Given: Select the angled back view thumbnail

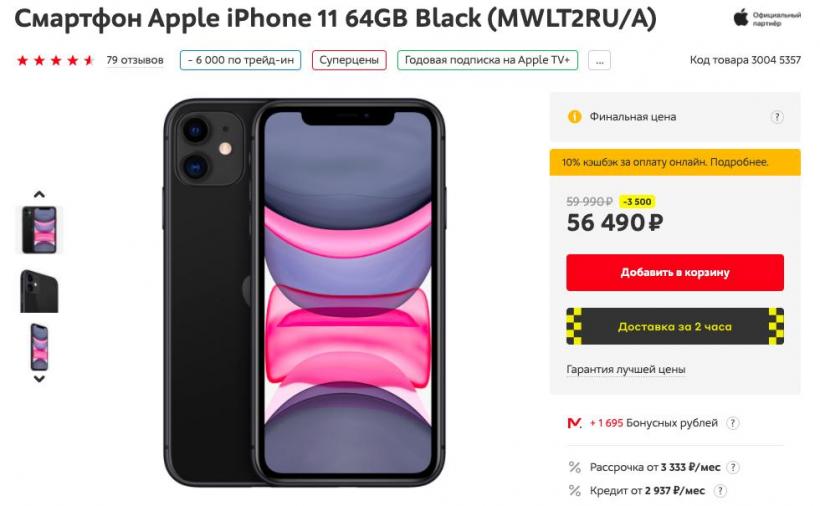Looking at the screenshot, I should [39, 291].
